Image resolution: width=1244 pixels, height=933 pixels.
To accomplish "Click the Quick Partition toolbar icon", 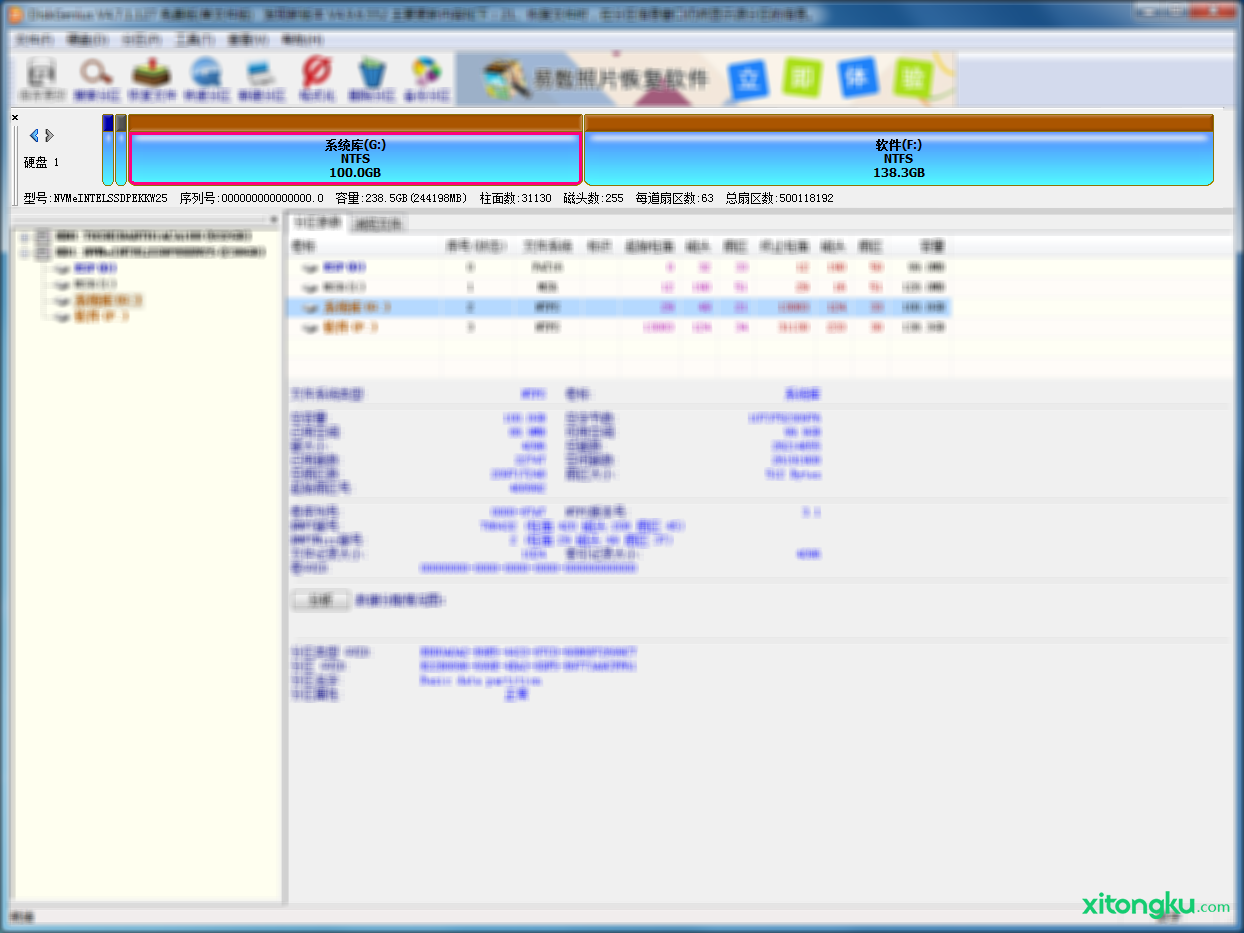I will pos(207,79).
